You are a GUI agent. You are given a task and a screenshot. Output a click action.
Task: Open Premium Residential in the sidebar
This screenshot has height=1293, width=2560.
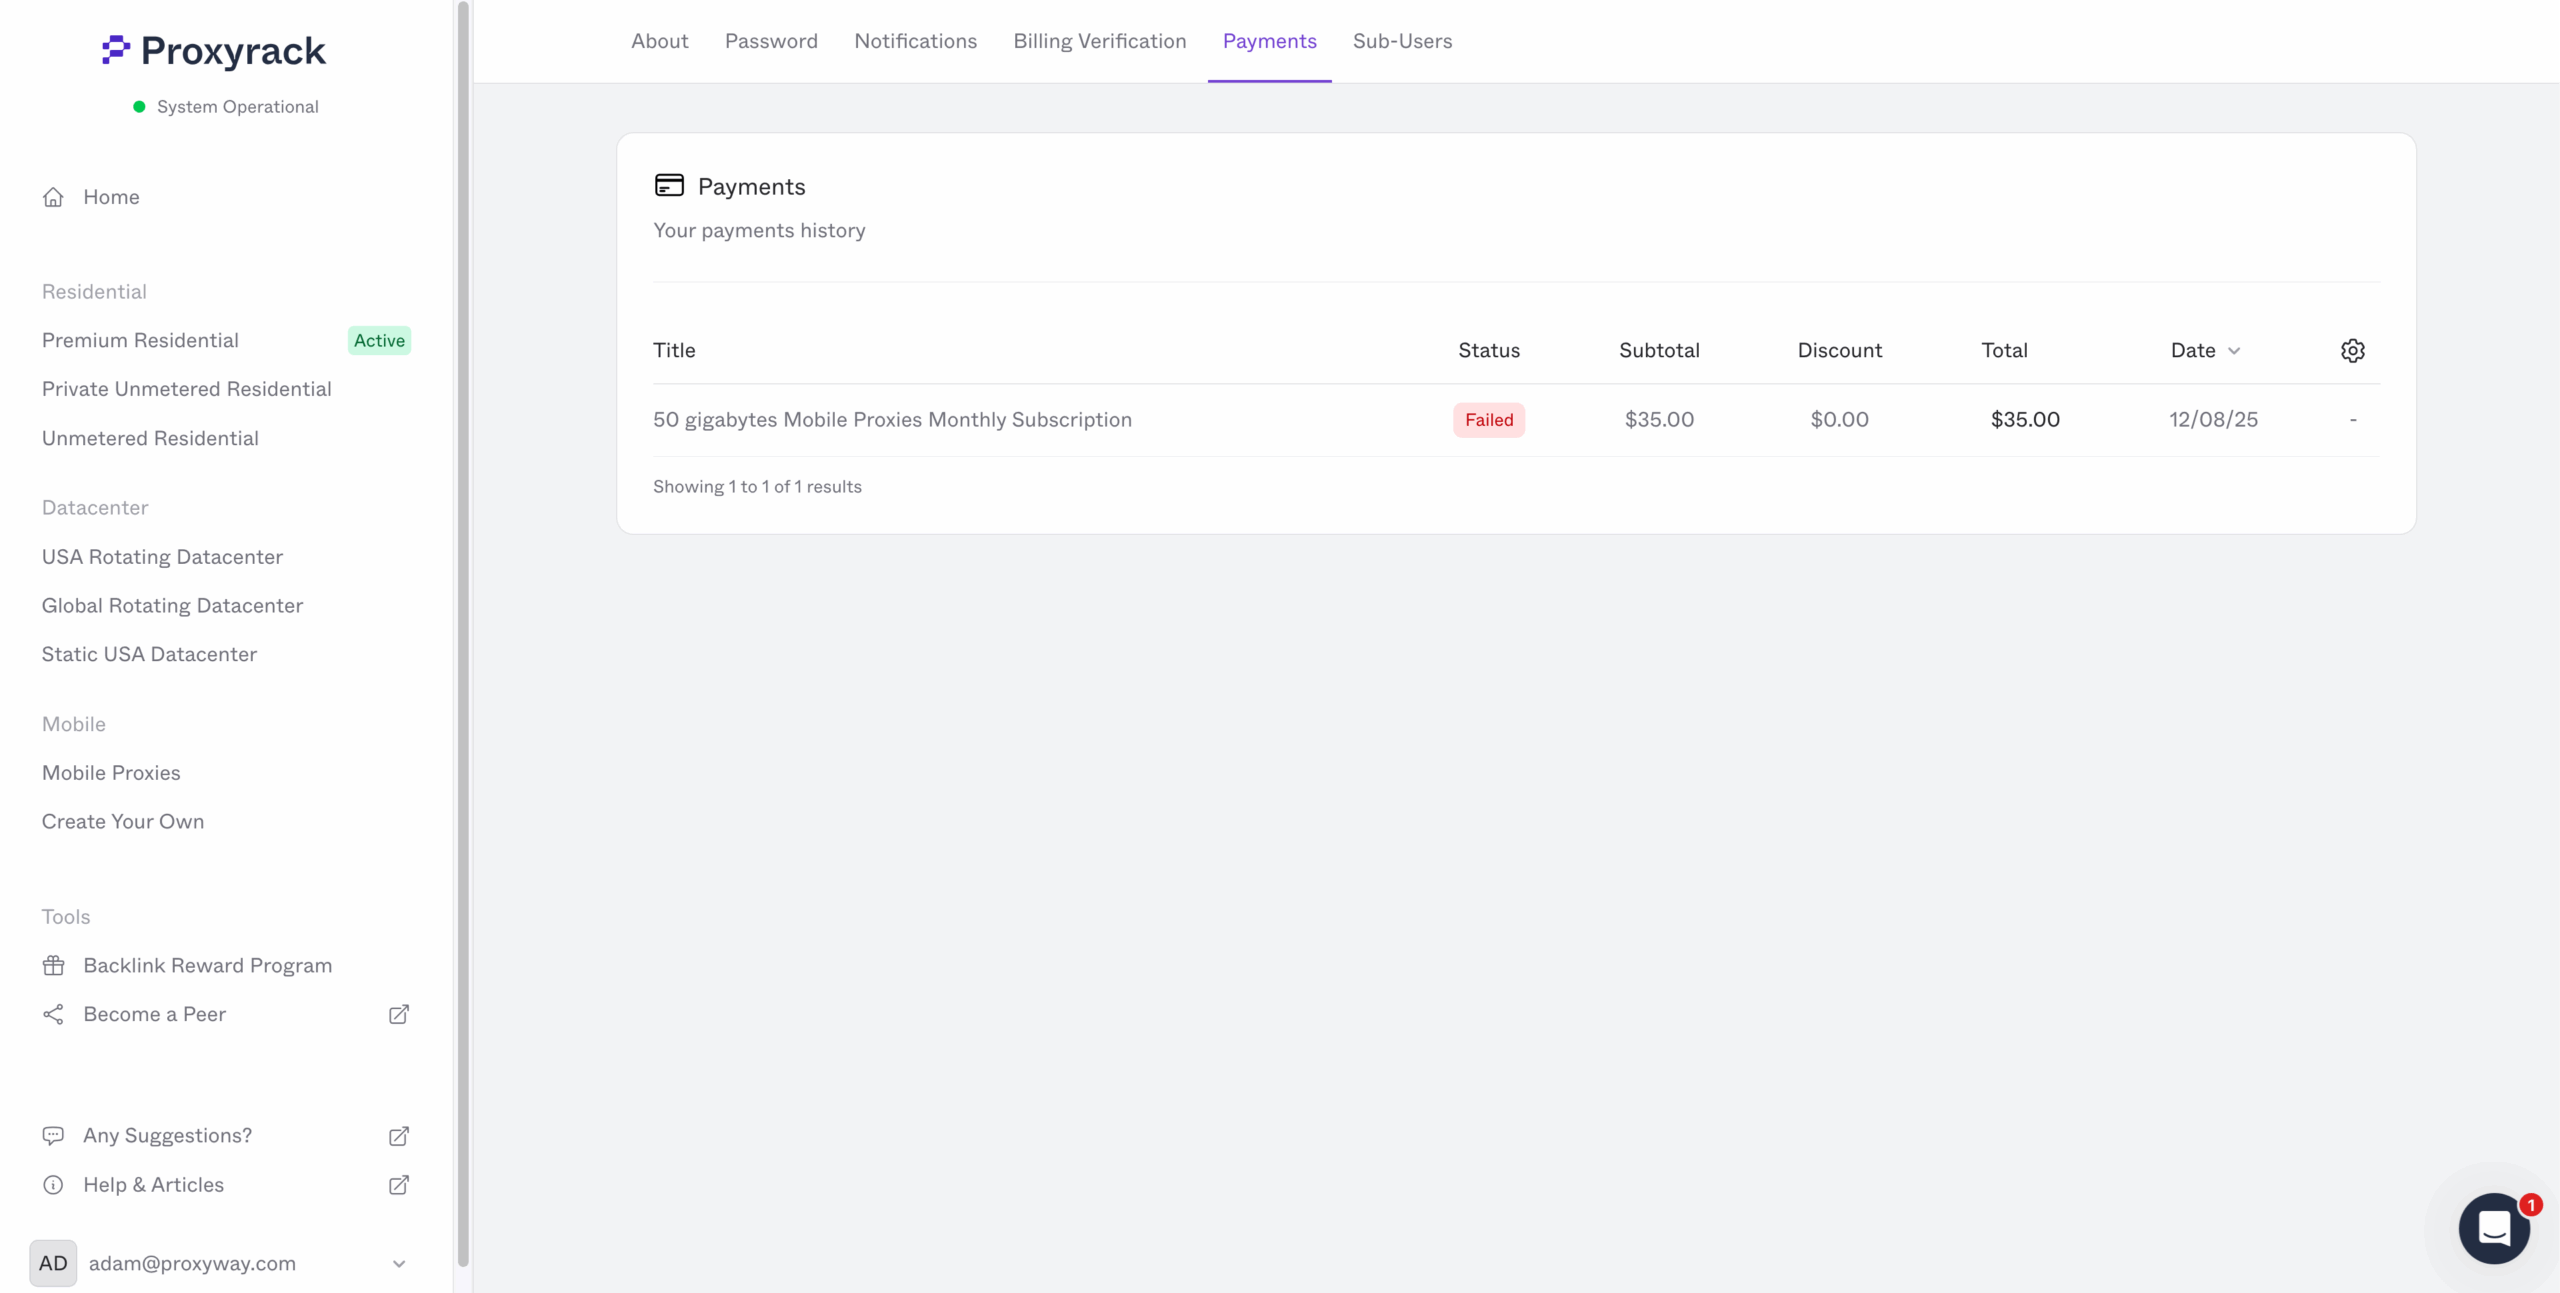(140, 340)
